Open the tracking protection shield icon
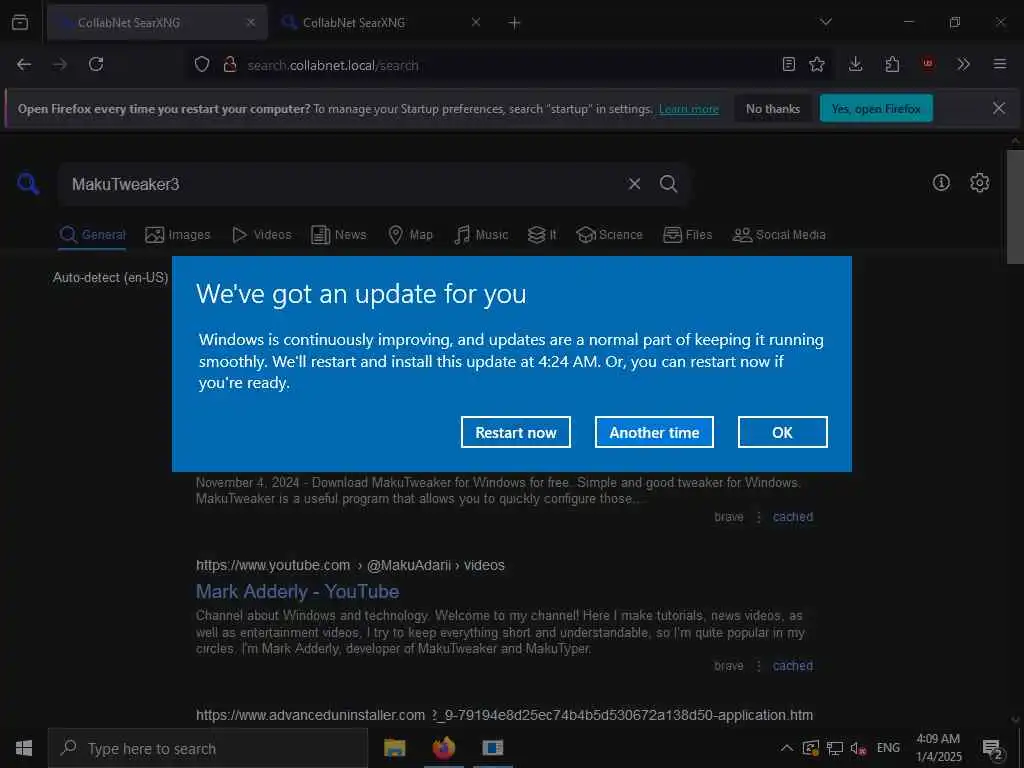This screenshot has height=768, width=1024. coord(202,65)
